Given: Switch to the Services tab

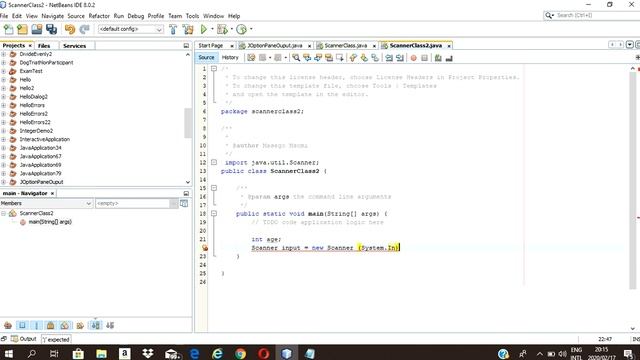Looking at the screenshot, I should (x=75, y=46).
